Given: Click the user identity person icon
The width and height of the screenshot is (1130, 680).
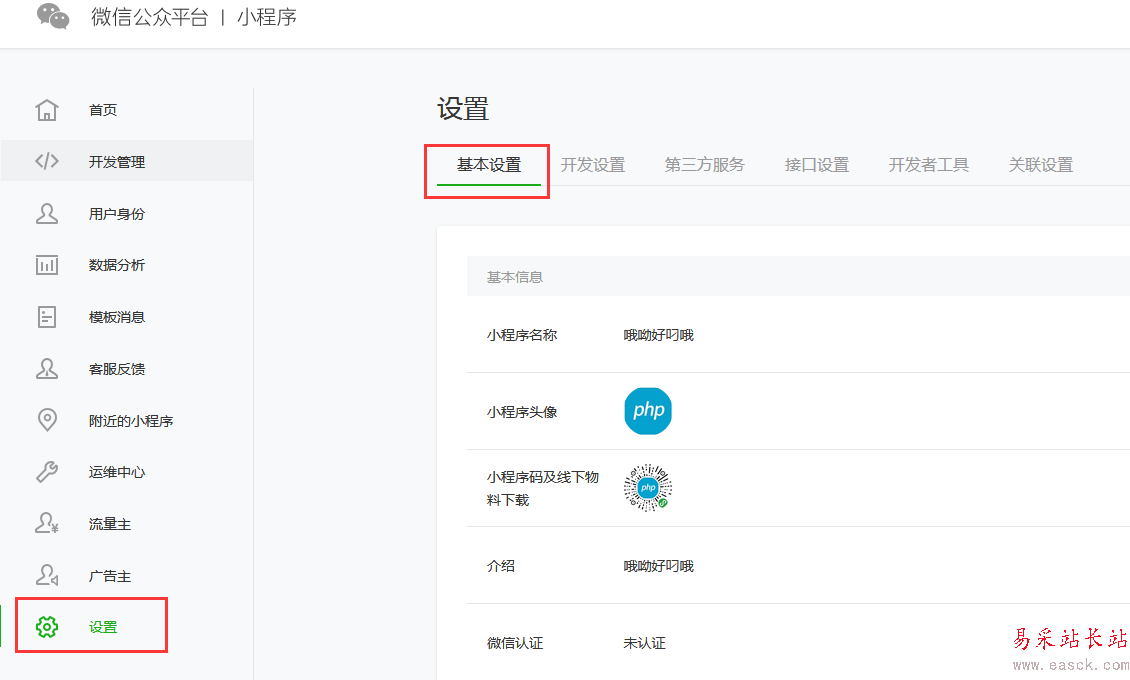Looking at the screenshot, I should point(47,213).
